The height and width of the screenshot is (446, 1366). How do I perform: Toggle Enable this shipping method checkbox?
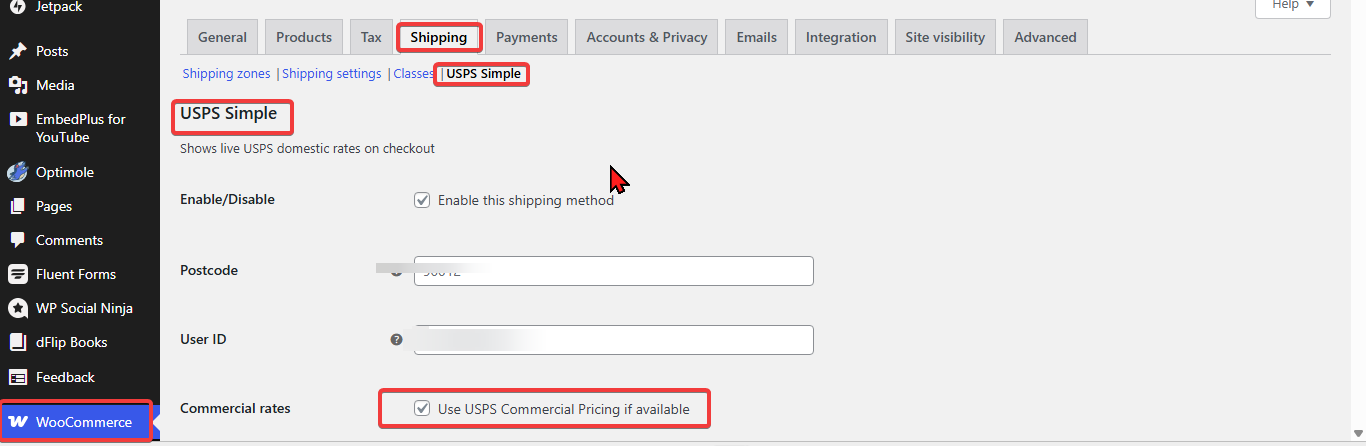click(422, 200)
